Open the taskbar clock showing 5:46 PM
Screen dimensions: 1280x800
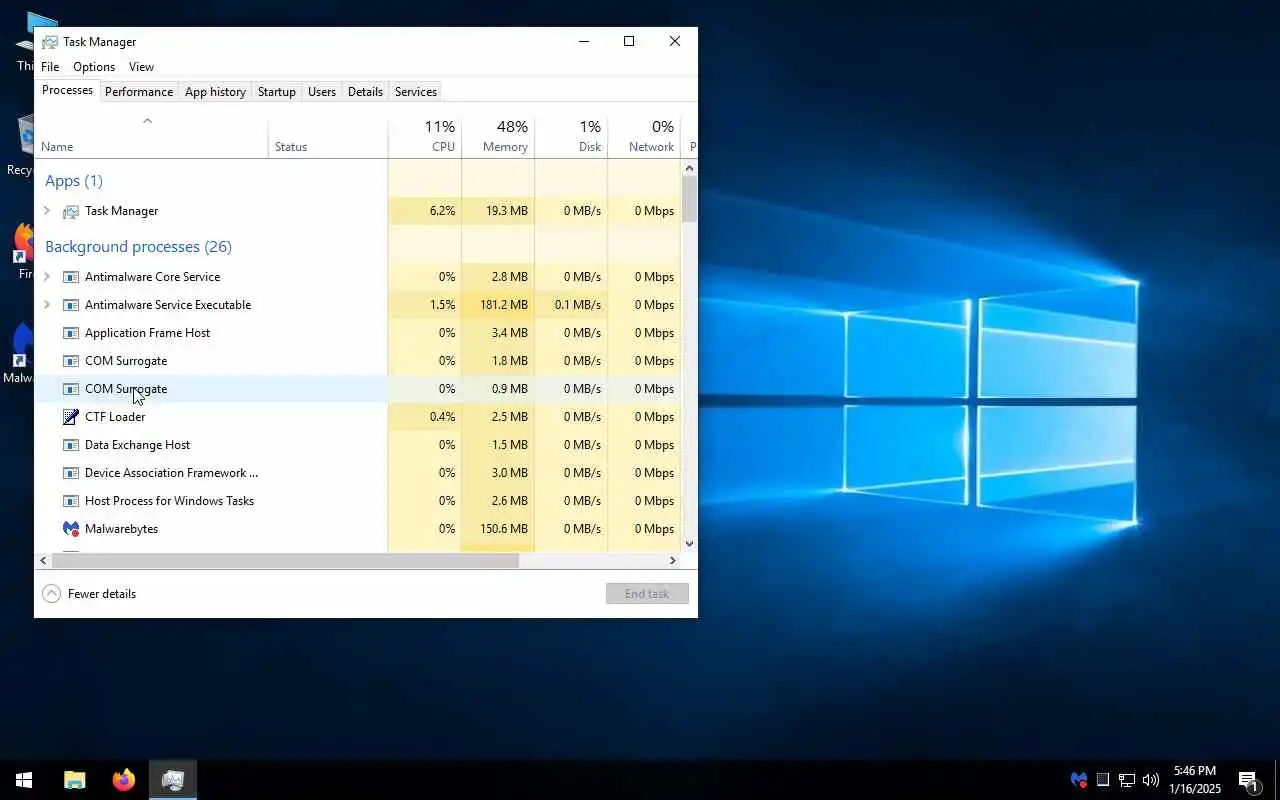pos(1197,780)
